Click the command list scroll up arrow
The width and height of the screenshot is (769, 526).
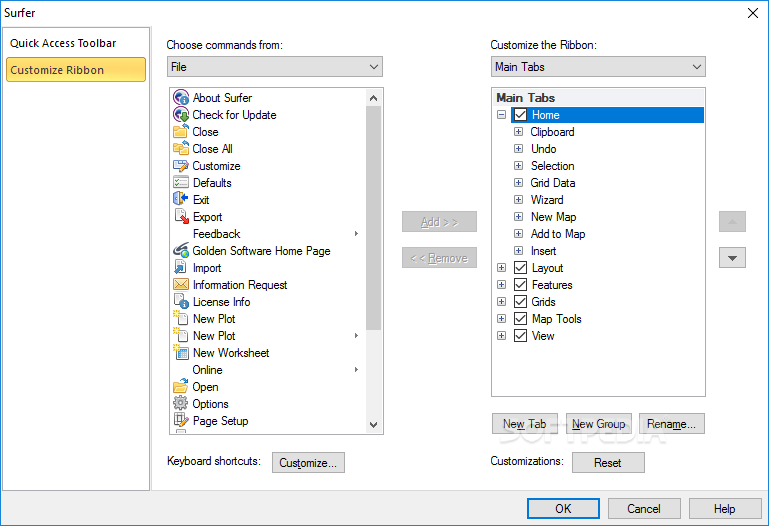click(373, 98)
